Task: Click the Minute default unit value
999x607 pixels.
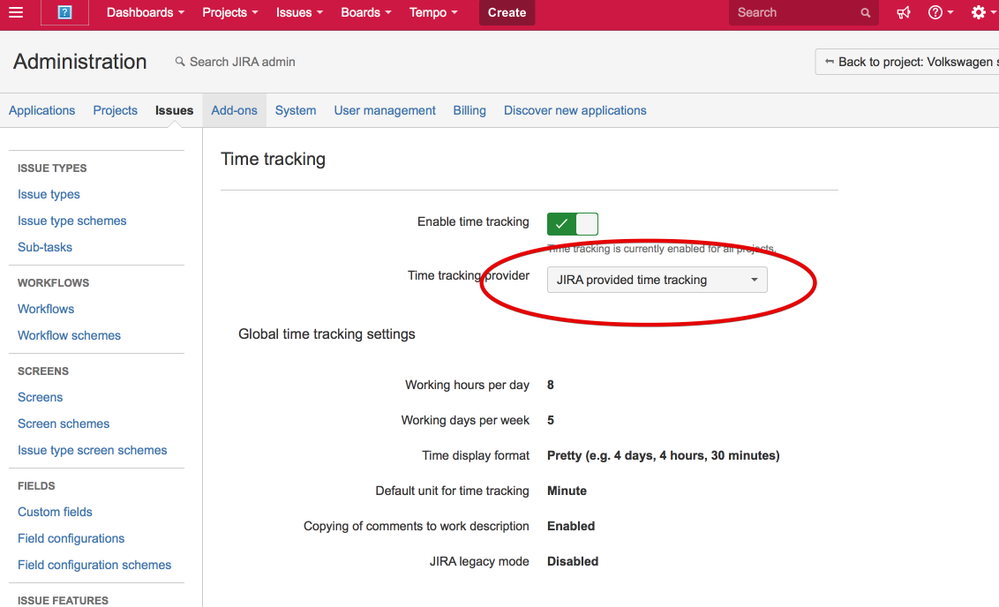Action: pyautogui.click(x=567, y=491)
